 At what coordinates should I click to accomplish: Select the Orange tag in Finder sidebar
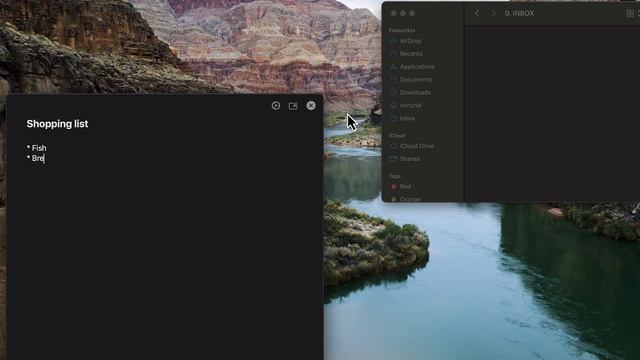coord(410,199)
